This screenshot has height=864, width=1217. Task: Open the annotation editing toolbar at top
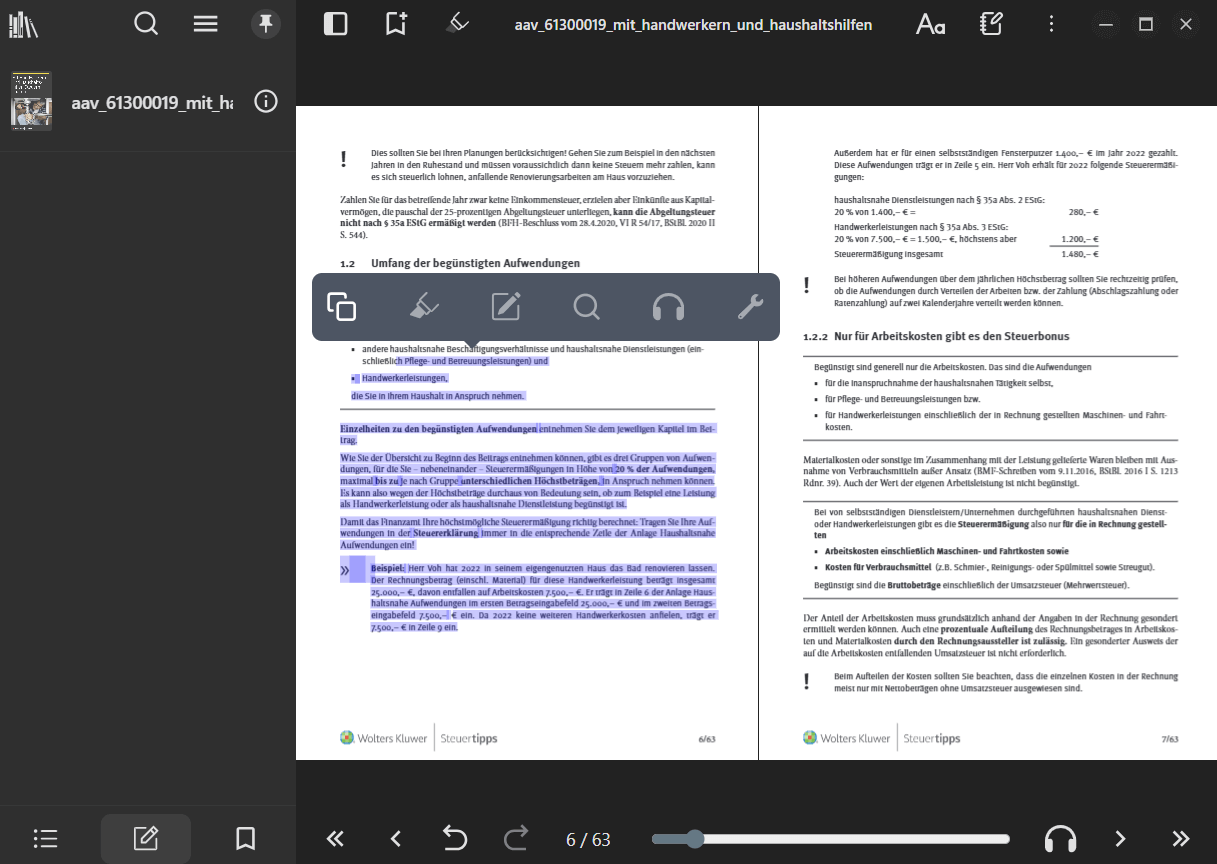coord(990,22)
